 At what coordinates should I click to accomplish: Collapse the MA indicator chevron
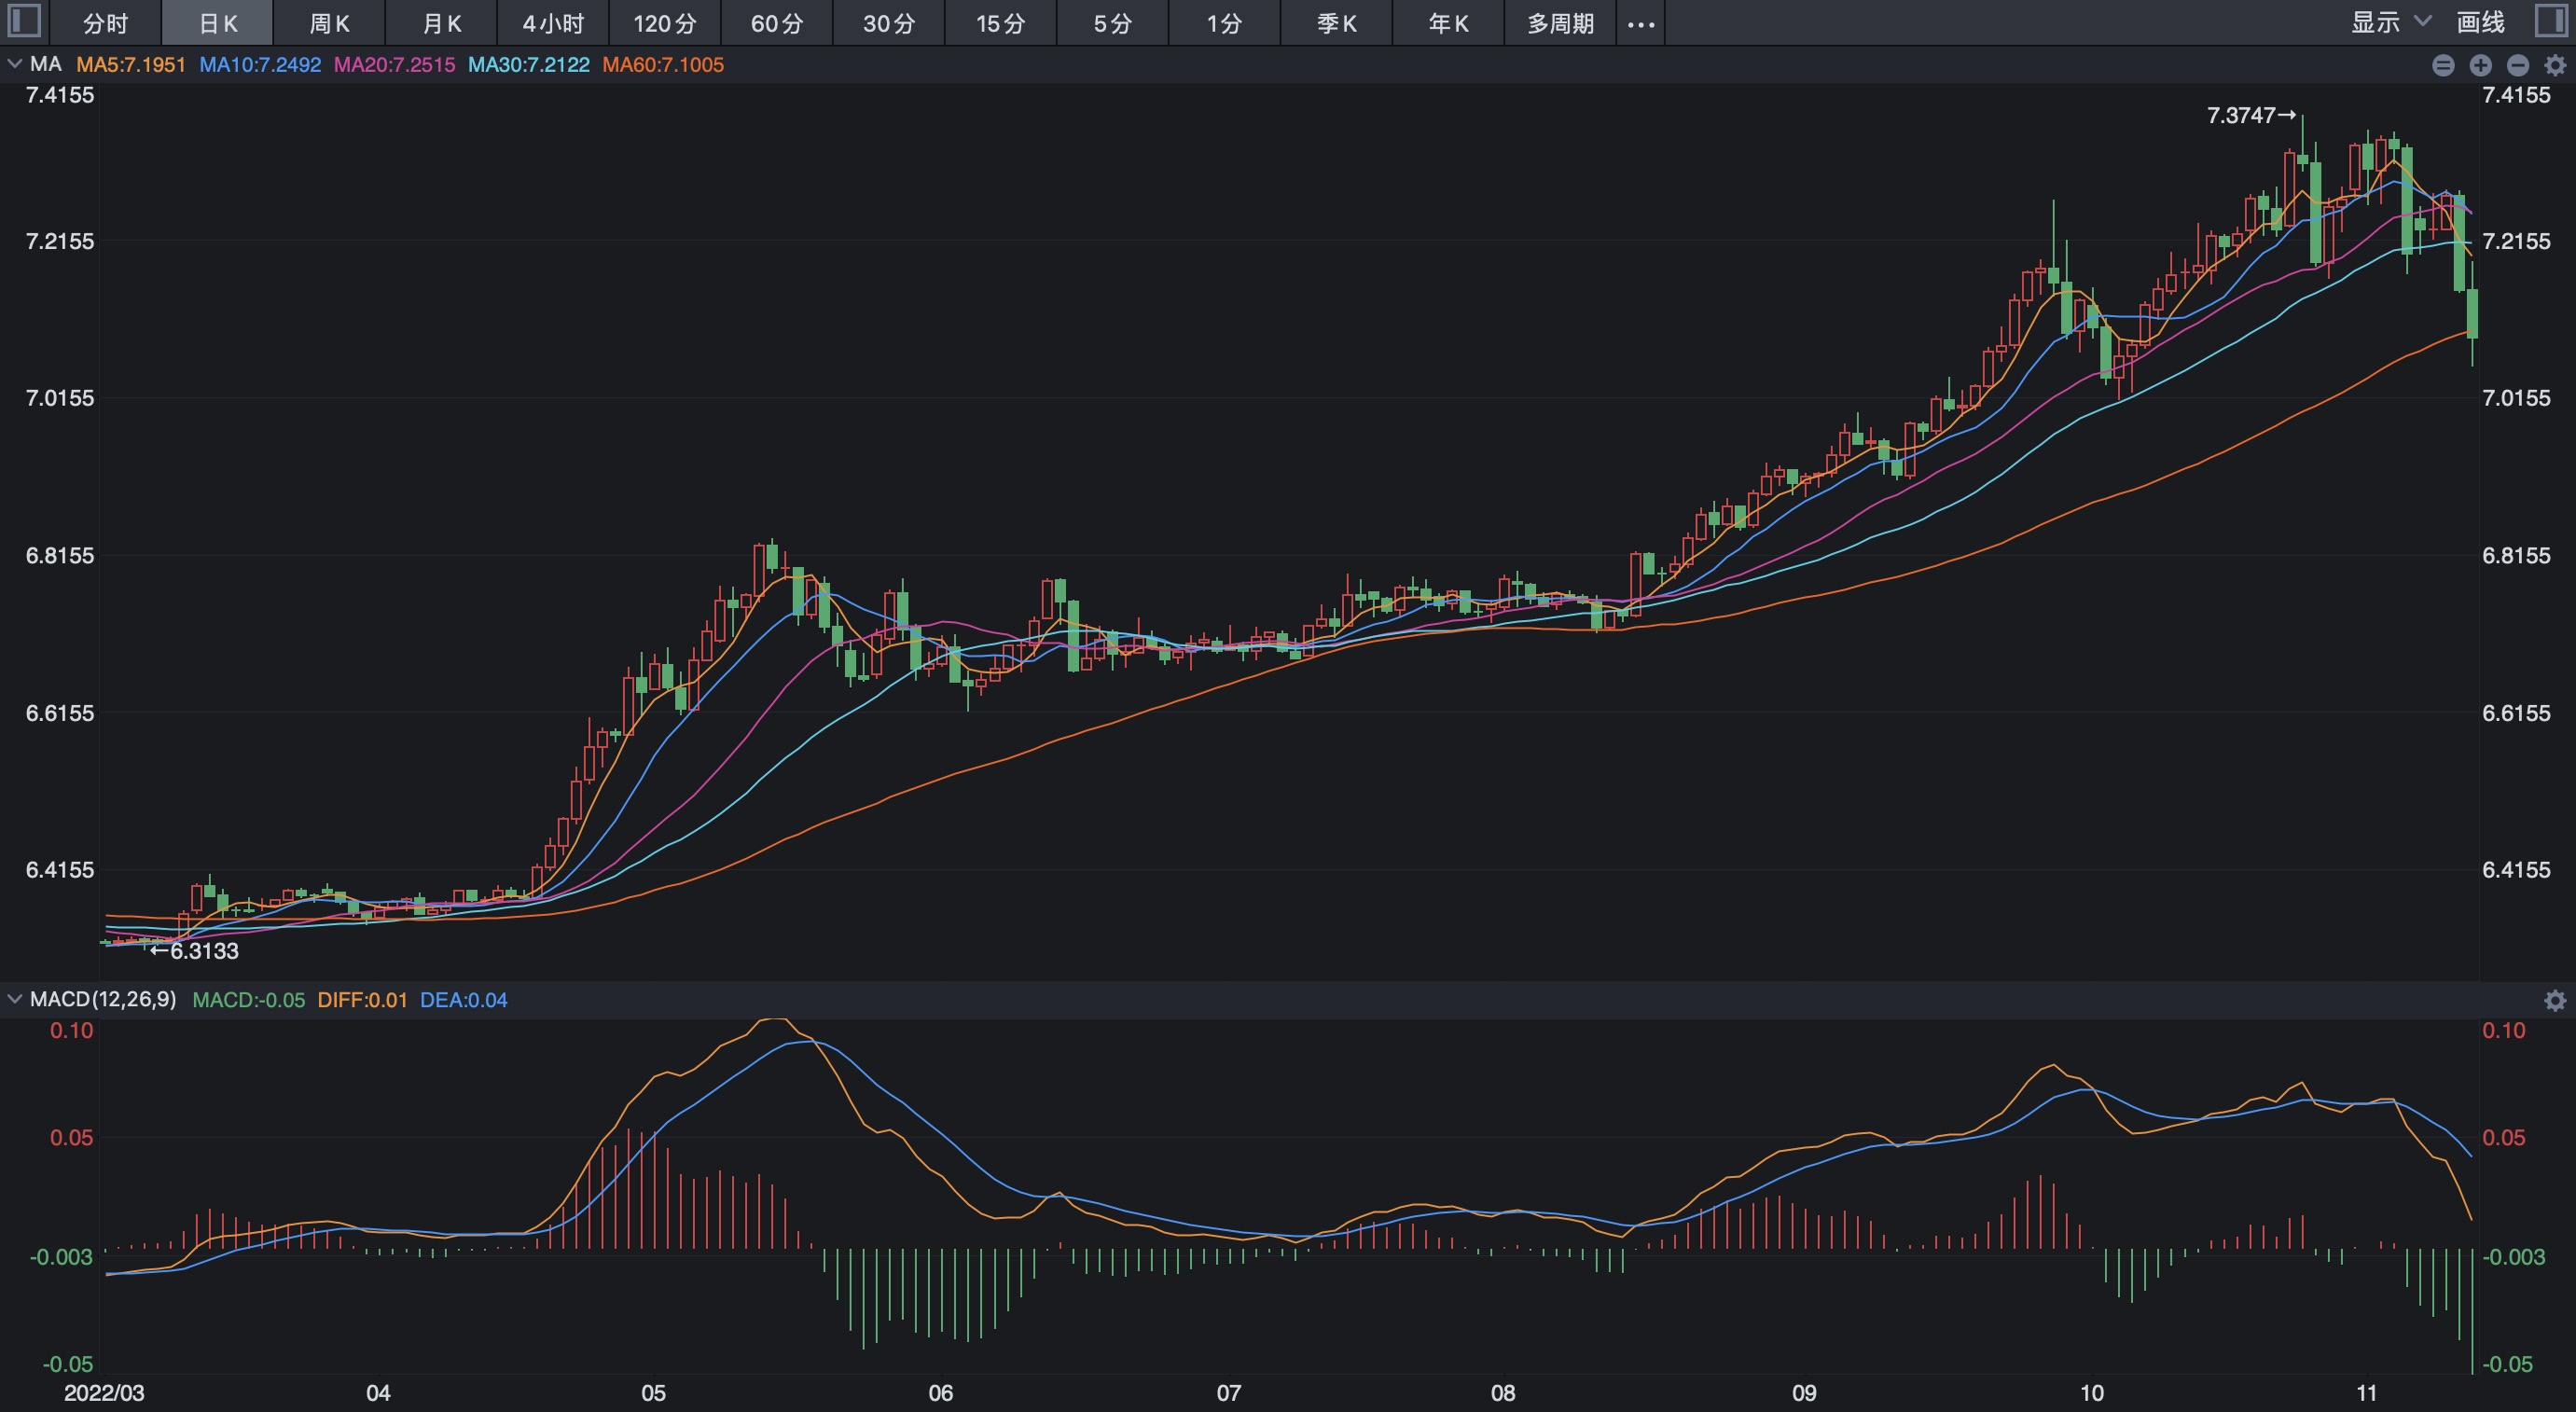(x=15, y=65)
